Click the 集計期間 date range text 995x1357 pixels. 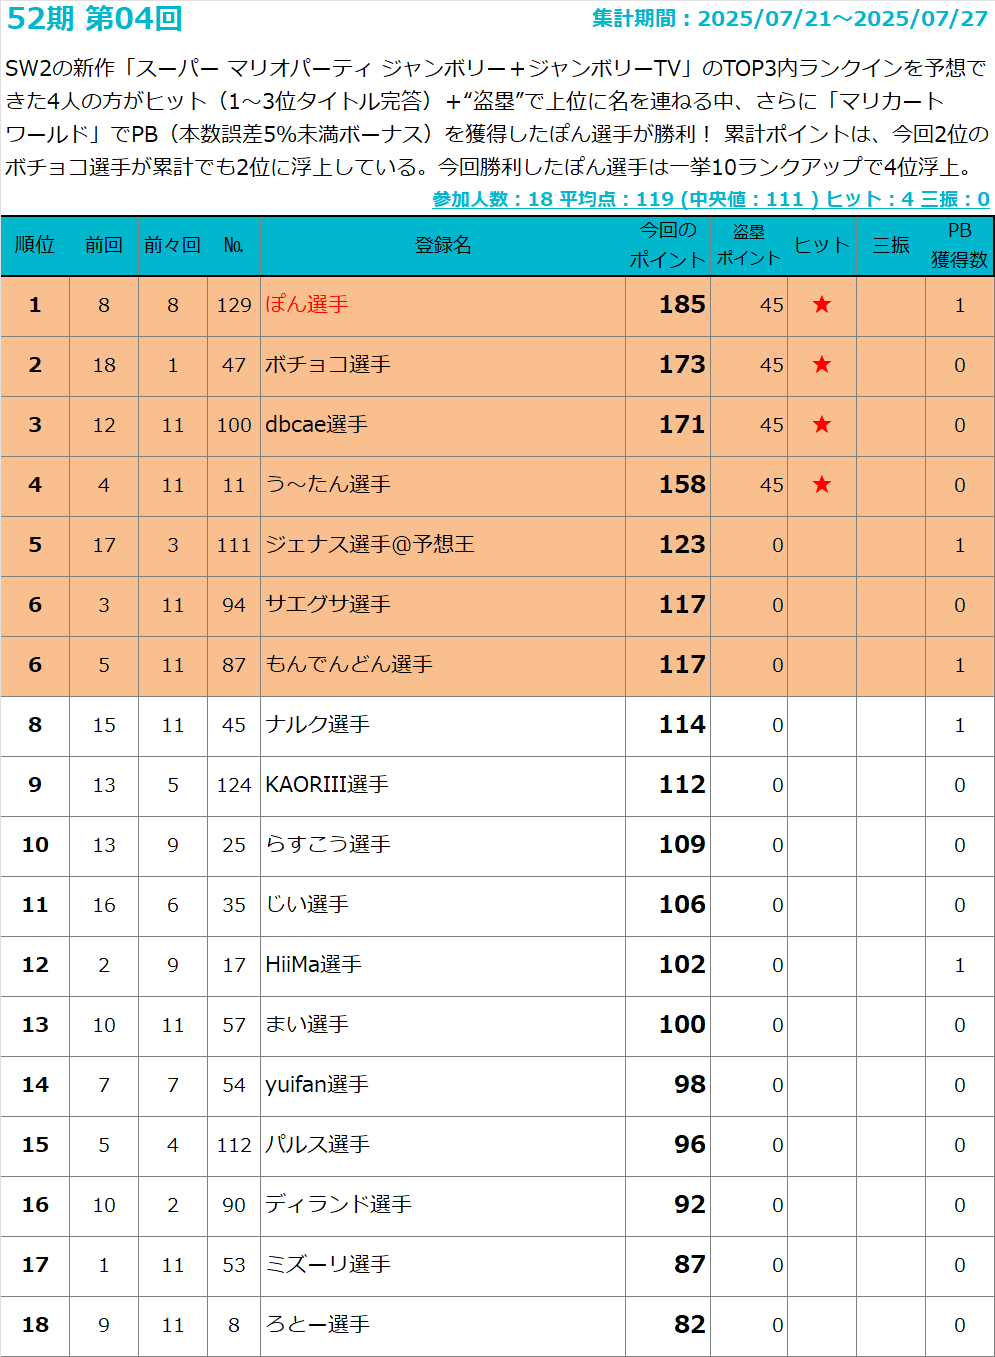[789, 18]
